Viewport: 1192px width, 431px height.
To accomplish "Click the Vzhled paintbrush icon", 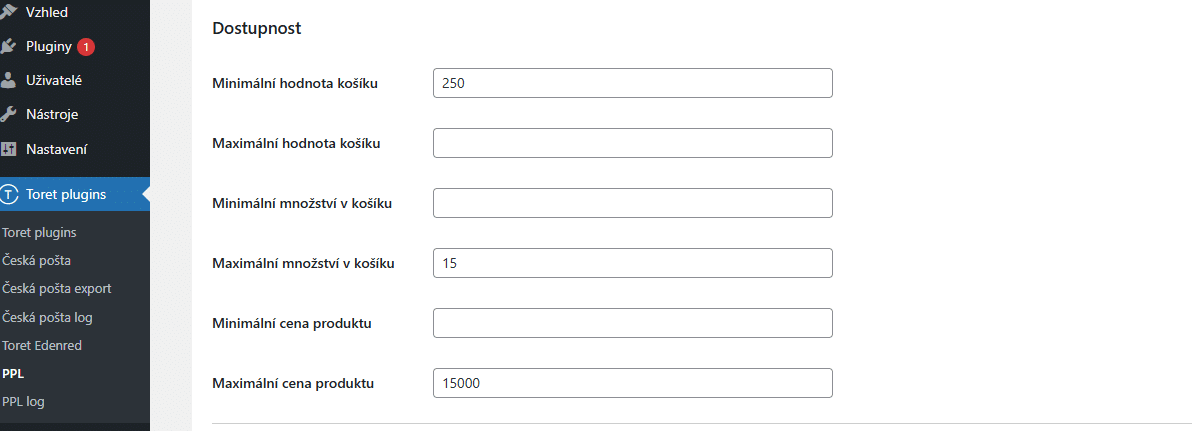I will pyautogui.click(x=10, y=11).
